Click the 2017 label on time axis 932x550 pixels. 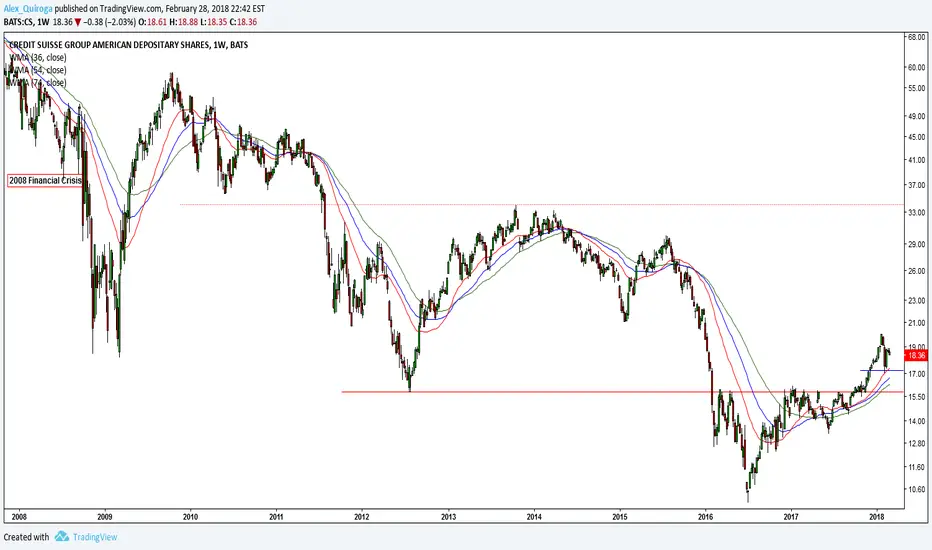(x=791, y=517)
